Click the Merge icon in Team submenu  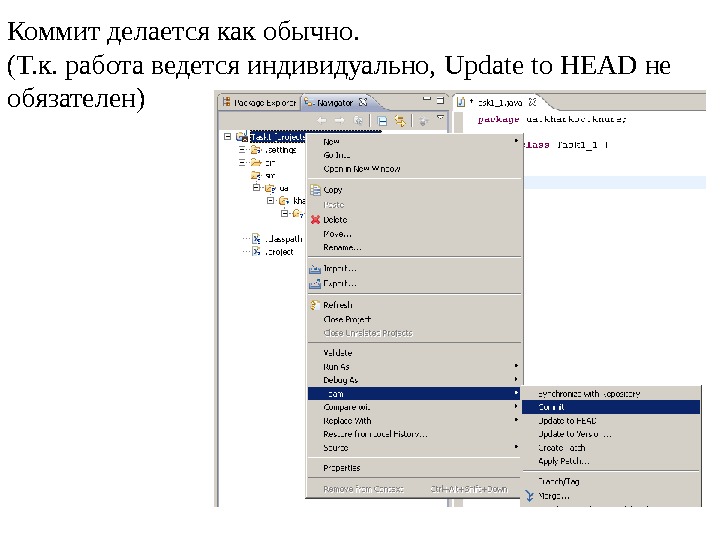click(529, 495)
